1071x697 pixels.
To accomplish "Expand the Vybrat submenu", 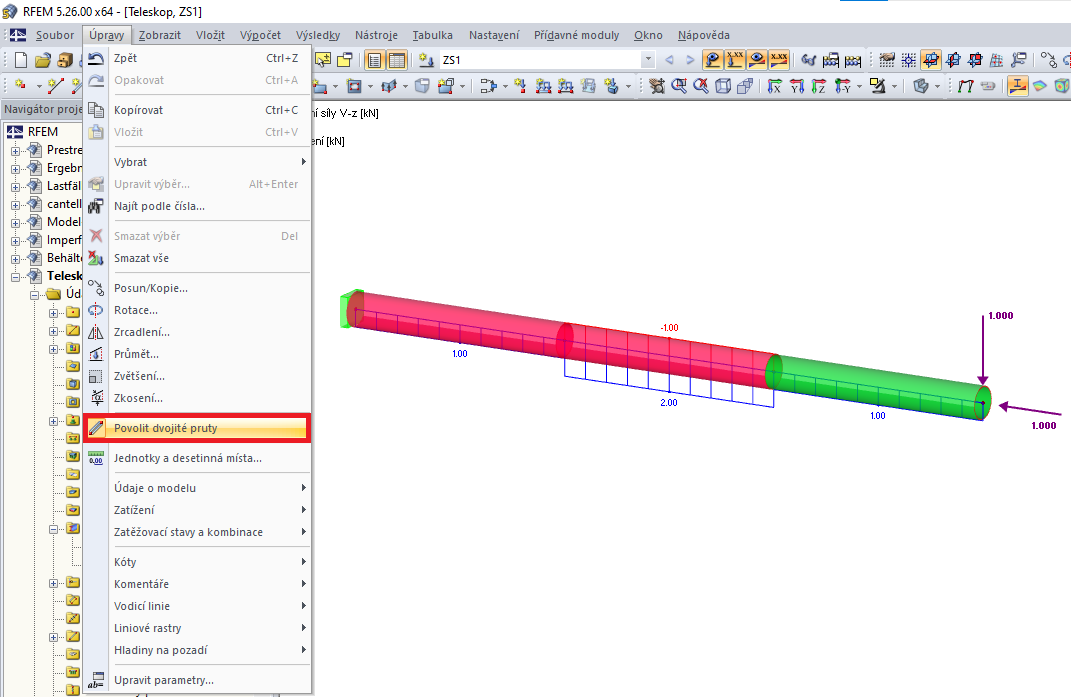I will 197,162.
